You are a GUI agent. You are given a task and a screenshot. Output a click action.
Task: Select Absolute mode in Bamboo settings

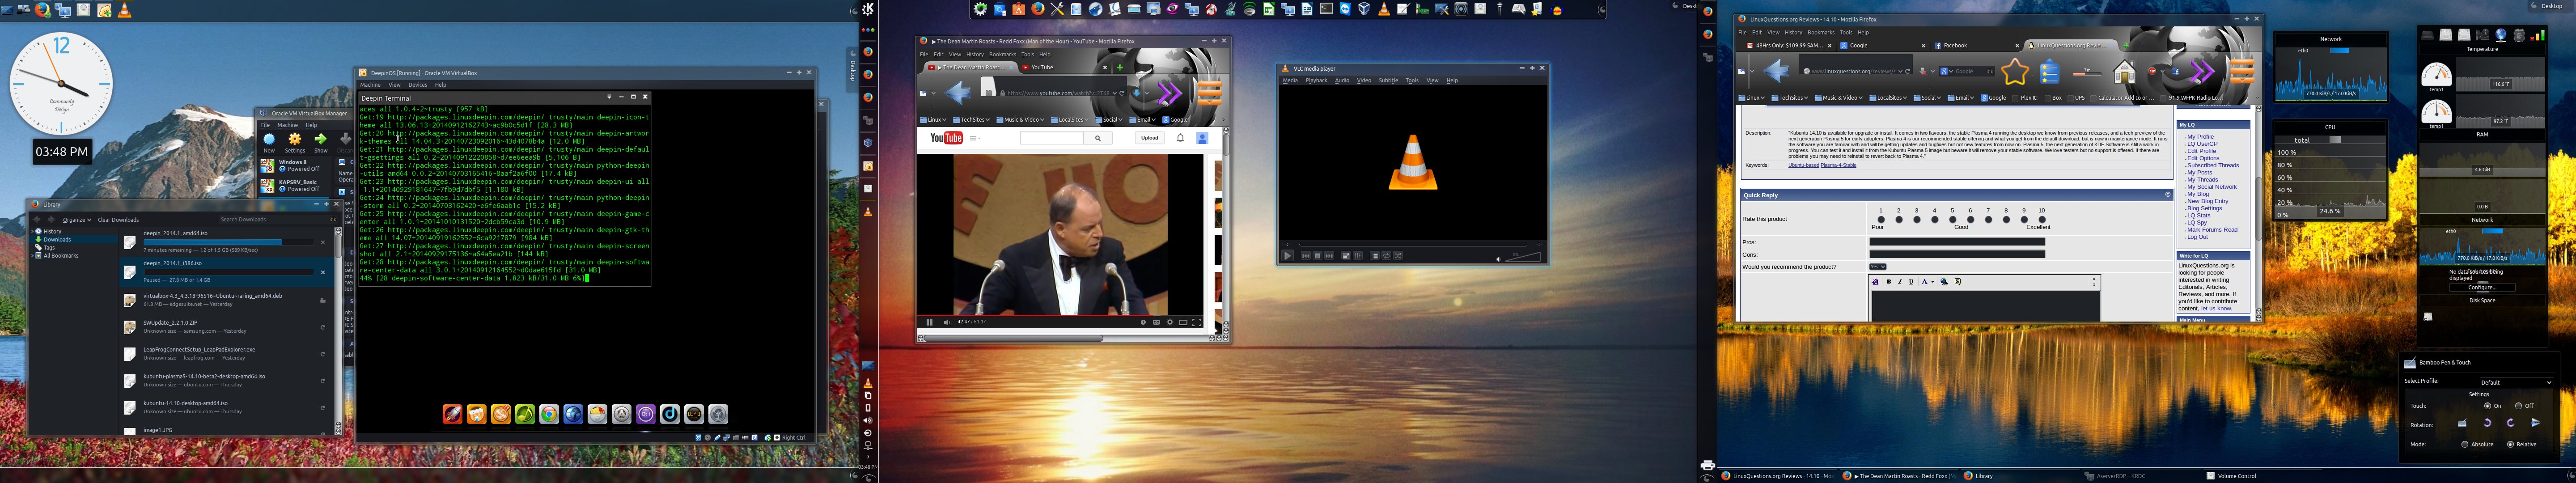pos(2465,444)
